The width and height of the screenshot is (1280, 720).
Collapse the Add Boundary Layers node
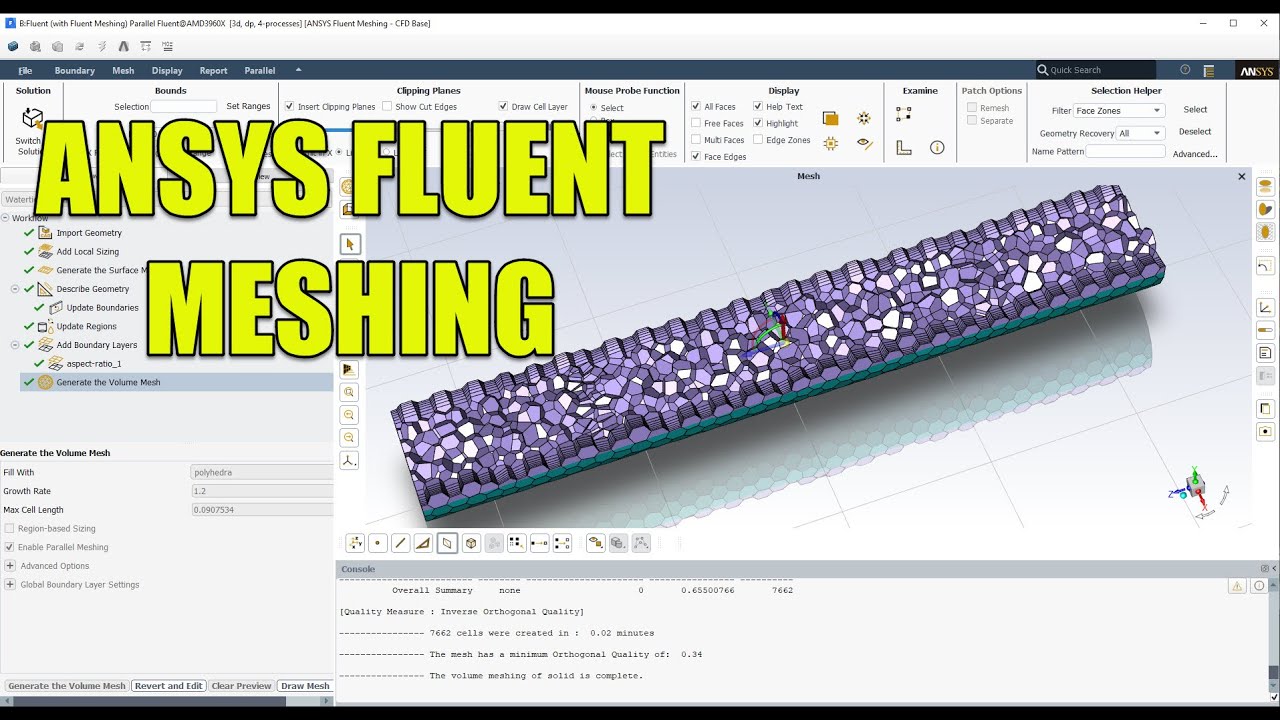15,345
